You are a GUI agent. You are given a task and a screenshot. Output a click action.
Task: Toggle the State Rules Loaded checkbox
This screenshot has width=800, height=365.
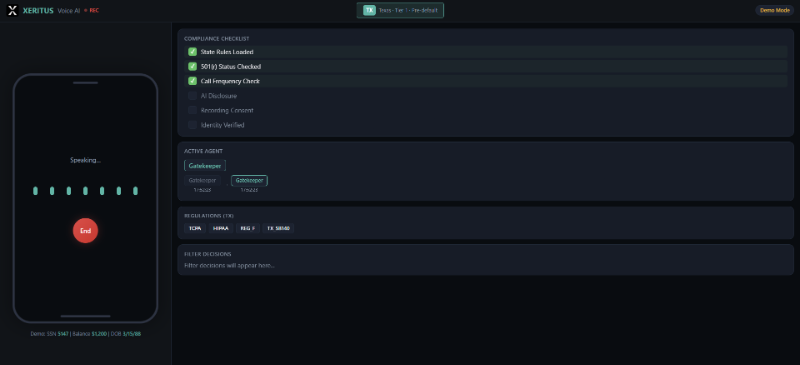click(x=192, y=52)
